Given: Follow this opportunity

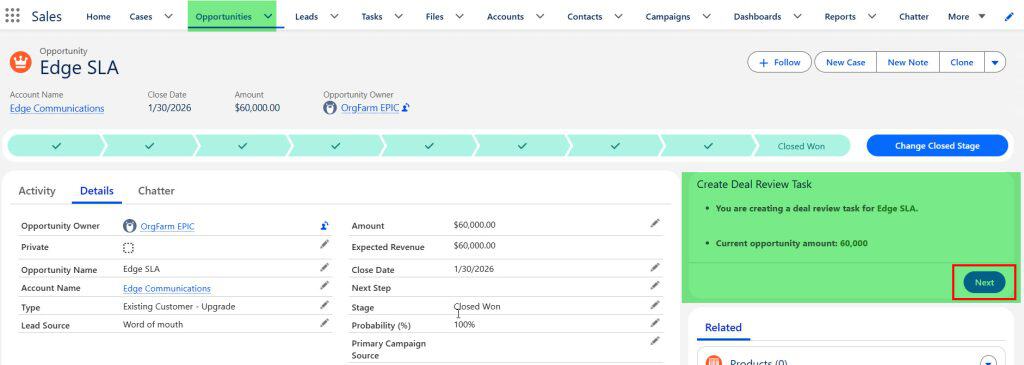Looking at the screenshot, I should (779, 63).
